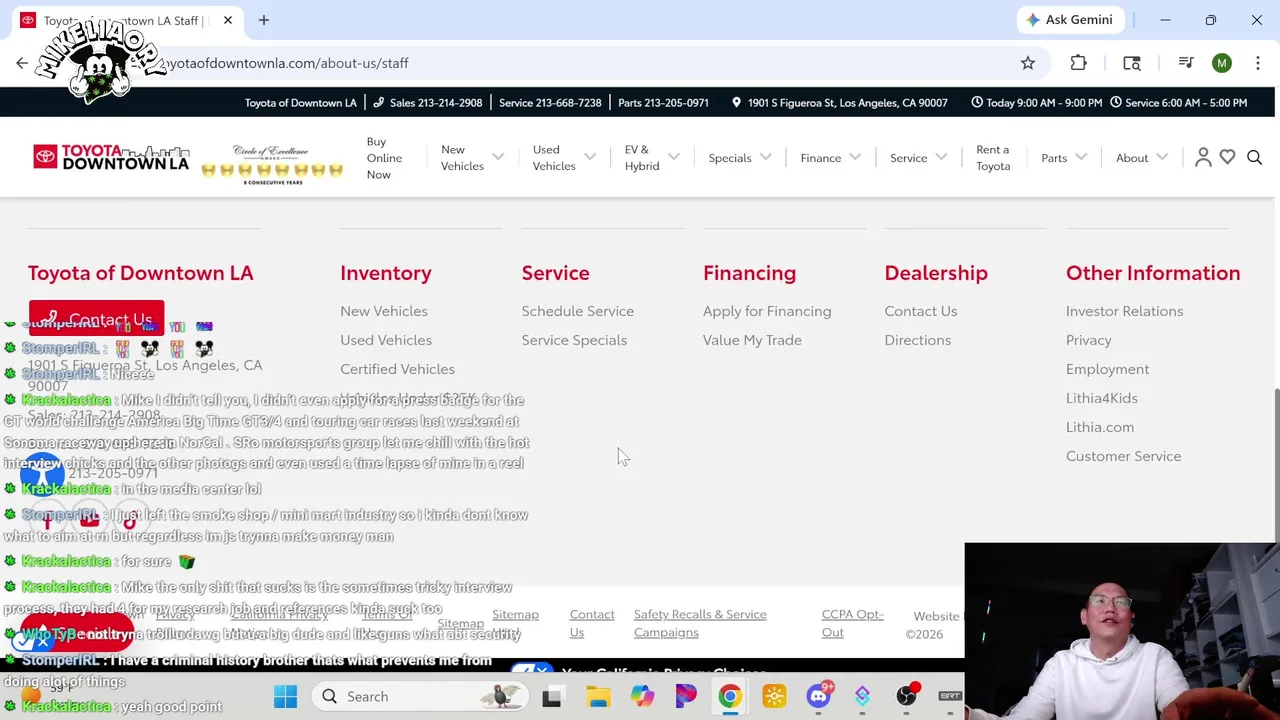
Task: Call Parts 213-205-0971 in top bar
Action: (x=663, y=102)
